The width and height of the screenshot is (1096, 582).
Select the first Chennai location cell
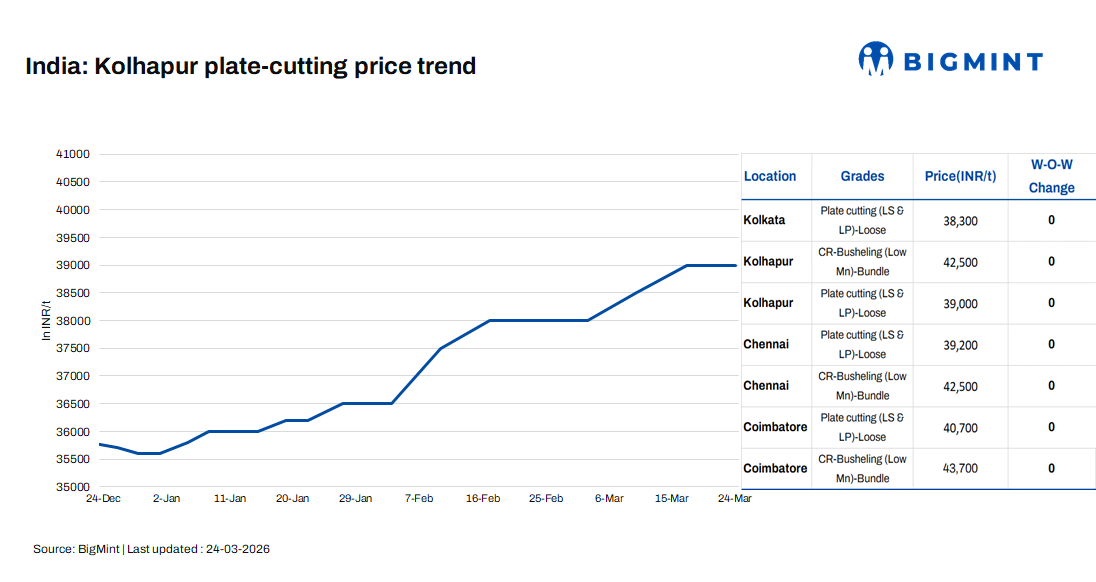click(766, 344)
